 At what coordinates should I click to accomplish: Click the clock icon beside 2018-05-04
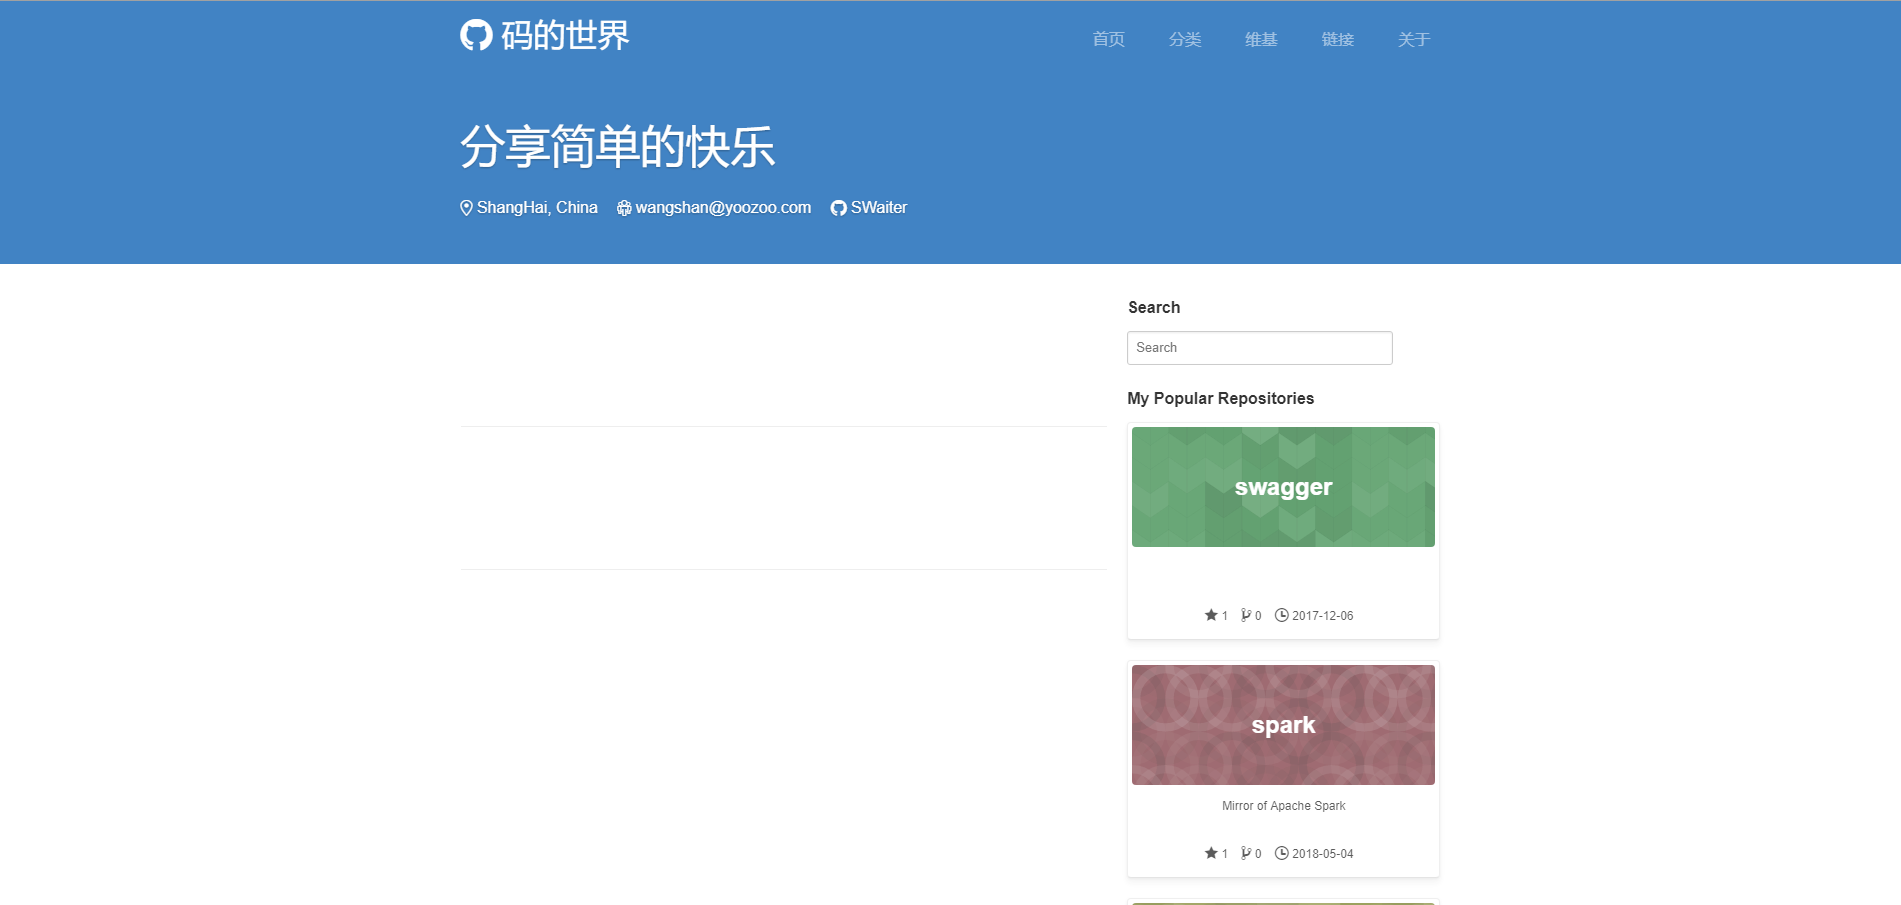click(1281, 853)
